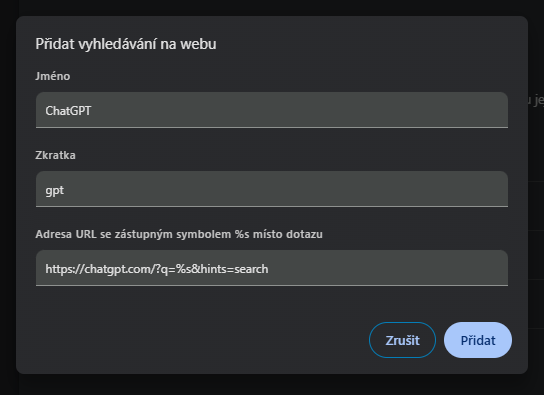Screen dimensions: 544x395
Task: Click the dimmed backdrop left of dialog
Action: click(x=8, y=198)
